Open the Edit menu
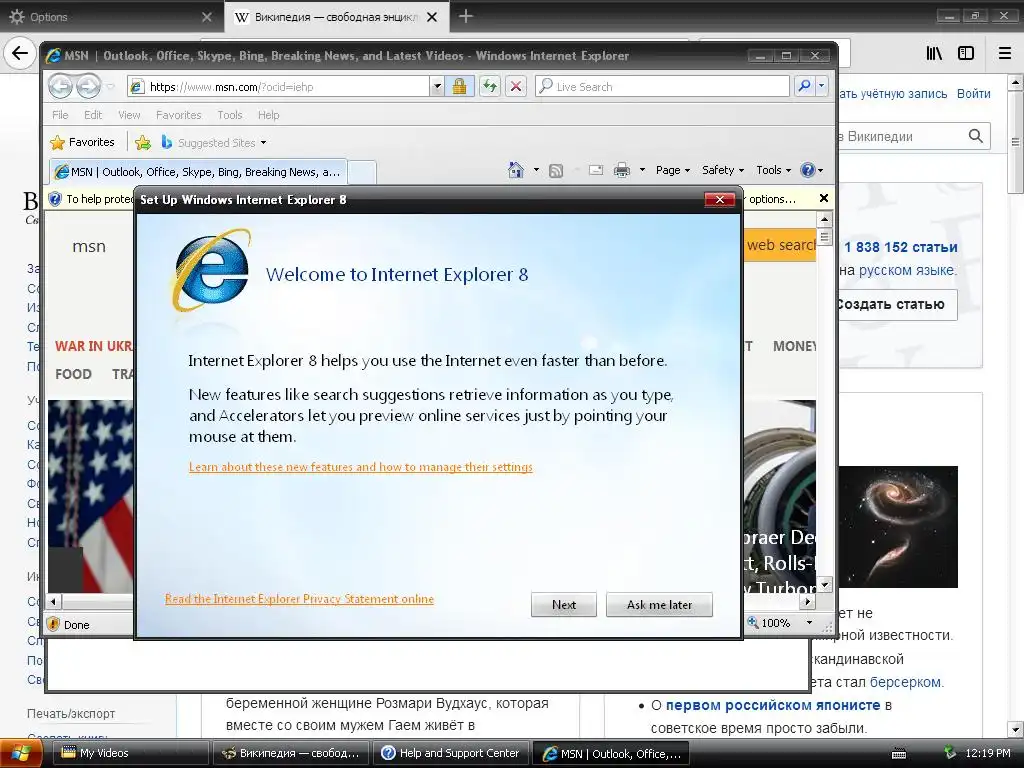Screen dimensions: 1024x768 [x=93, y=115]
